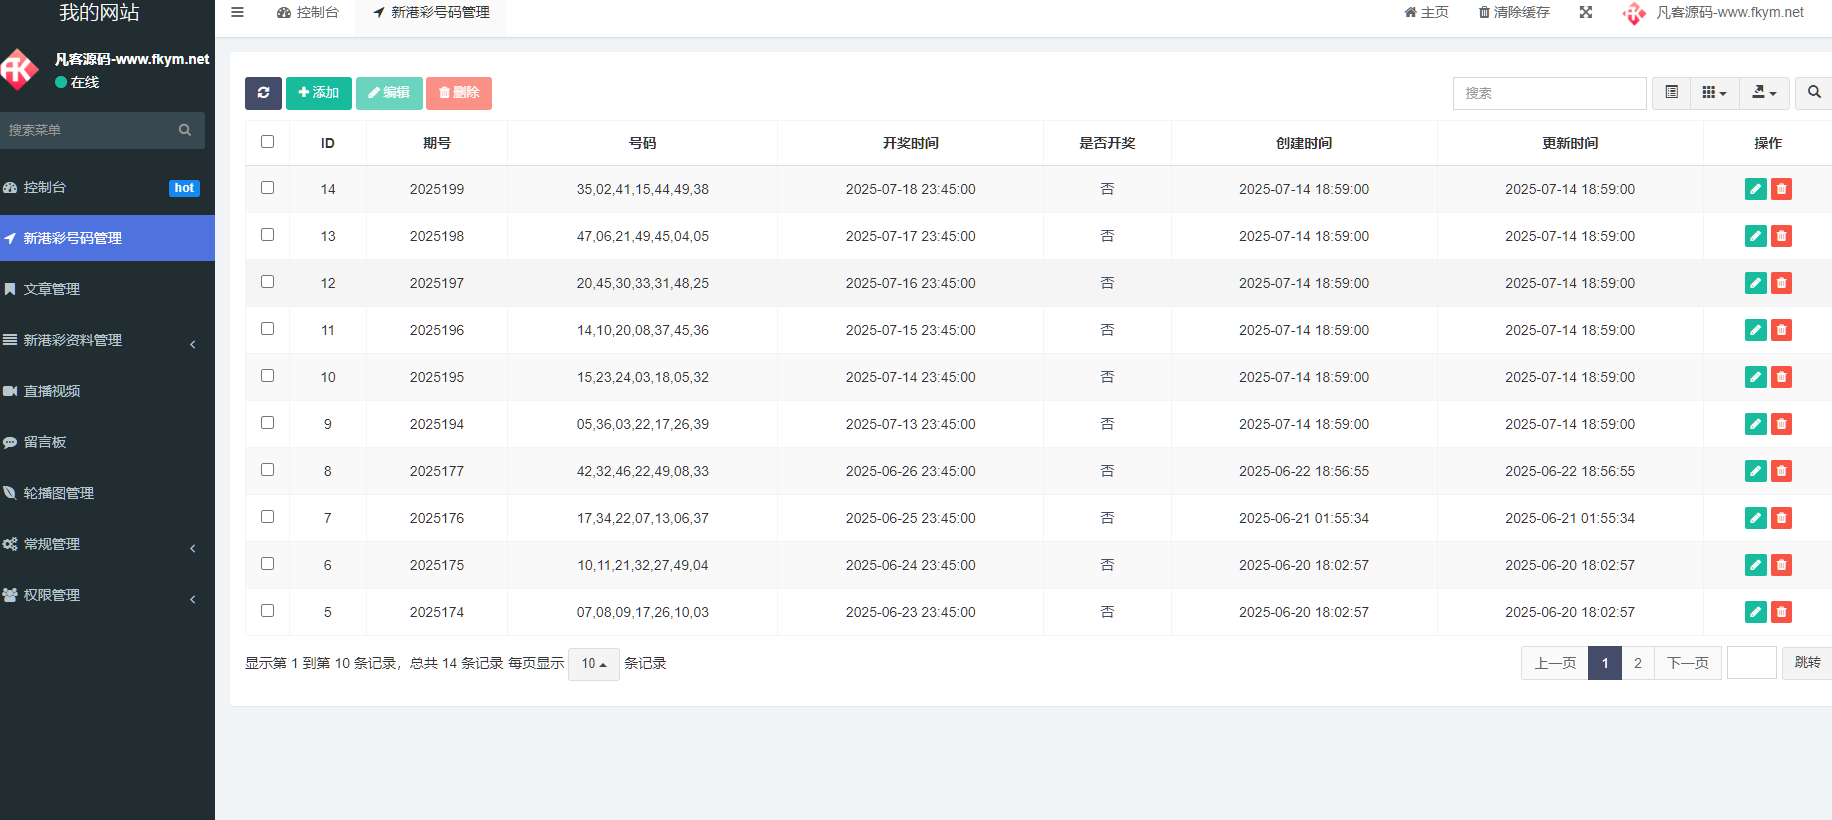Delete row with ID 5
This screenshot has height=820, width=1832.
[1781, 612]
